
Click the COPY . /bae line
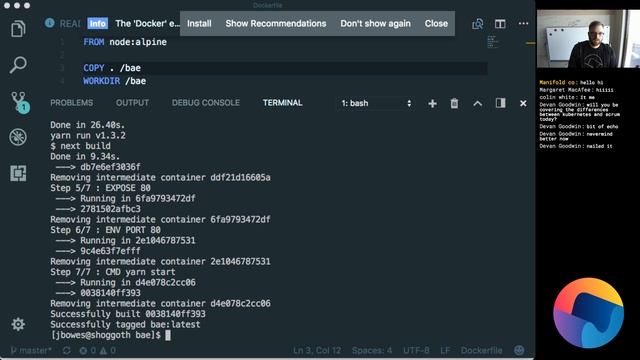point(112,68)
